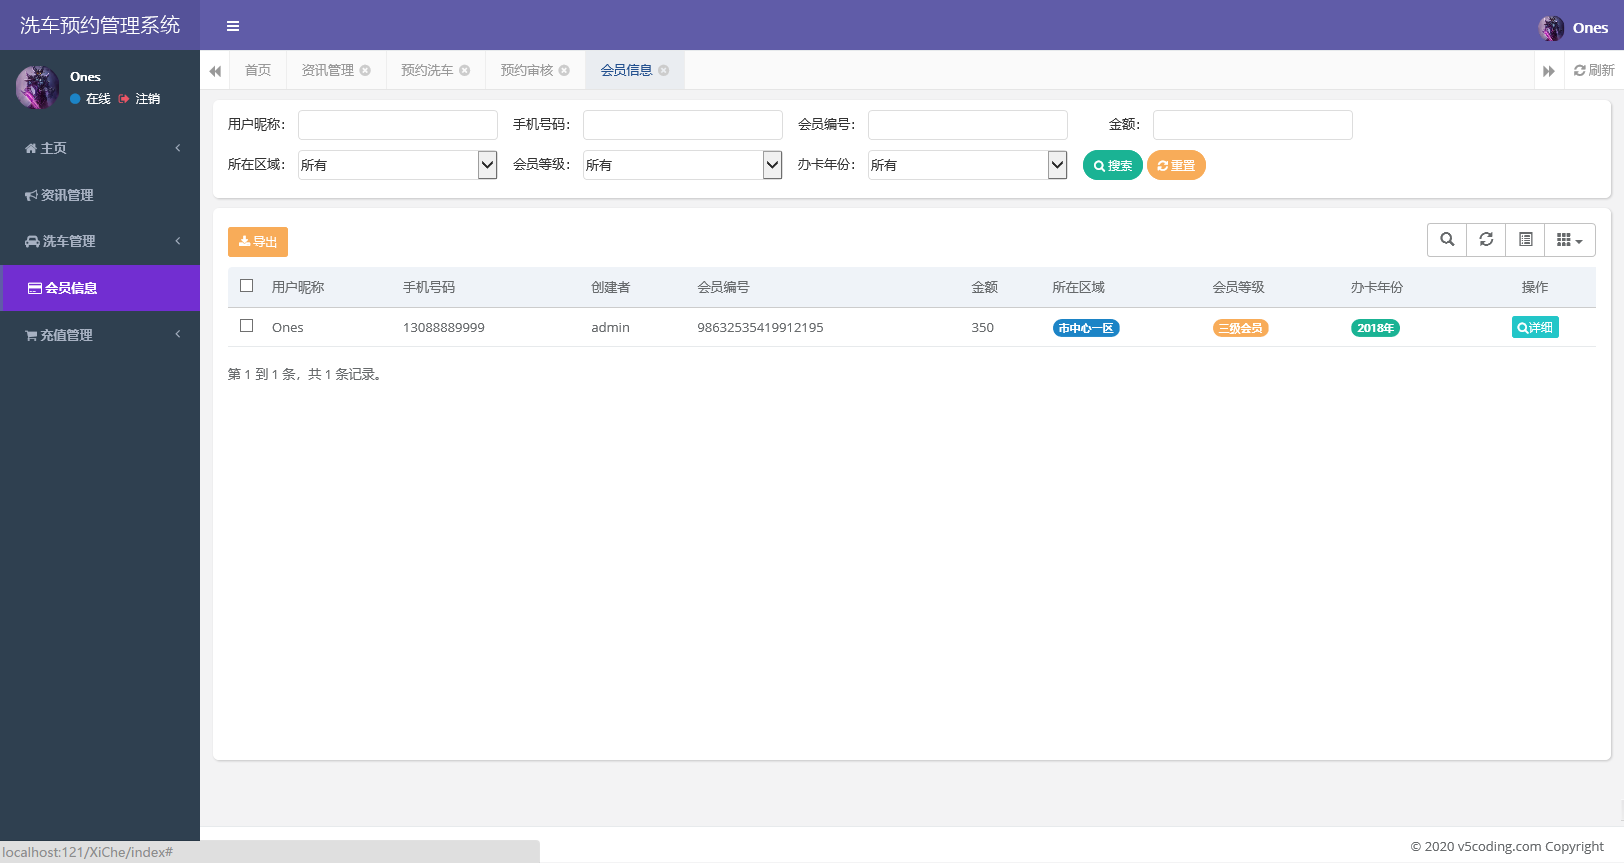Open 主页 in the sidebar
1624x863 pixels.
100,148
